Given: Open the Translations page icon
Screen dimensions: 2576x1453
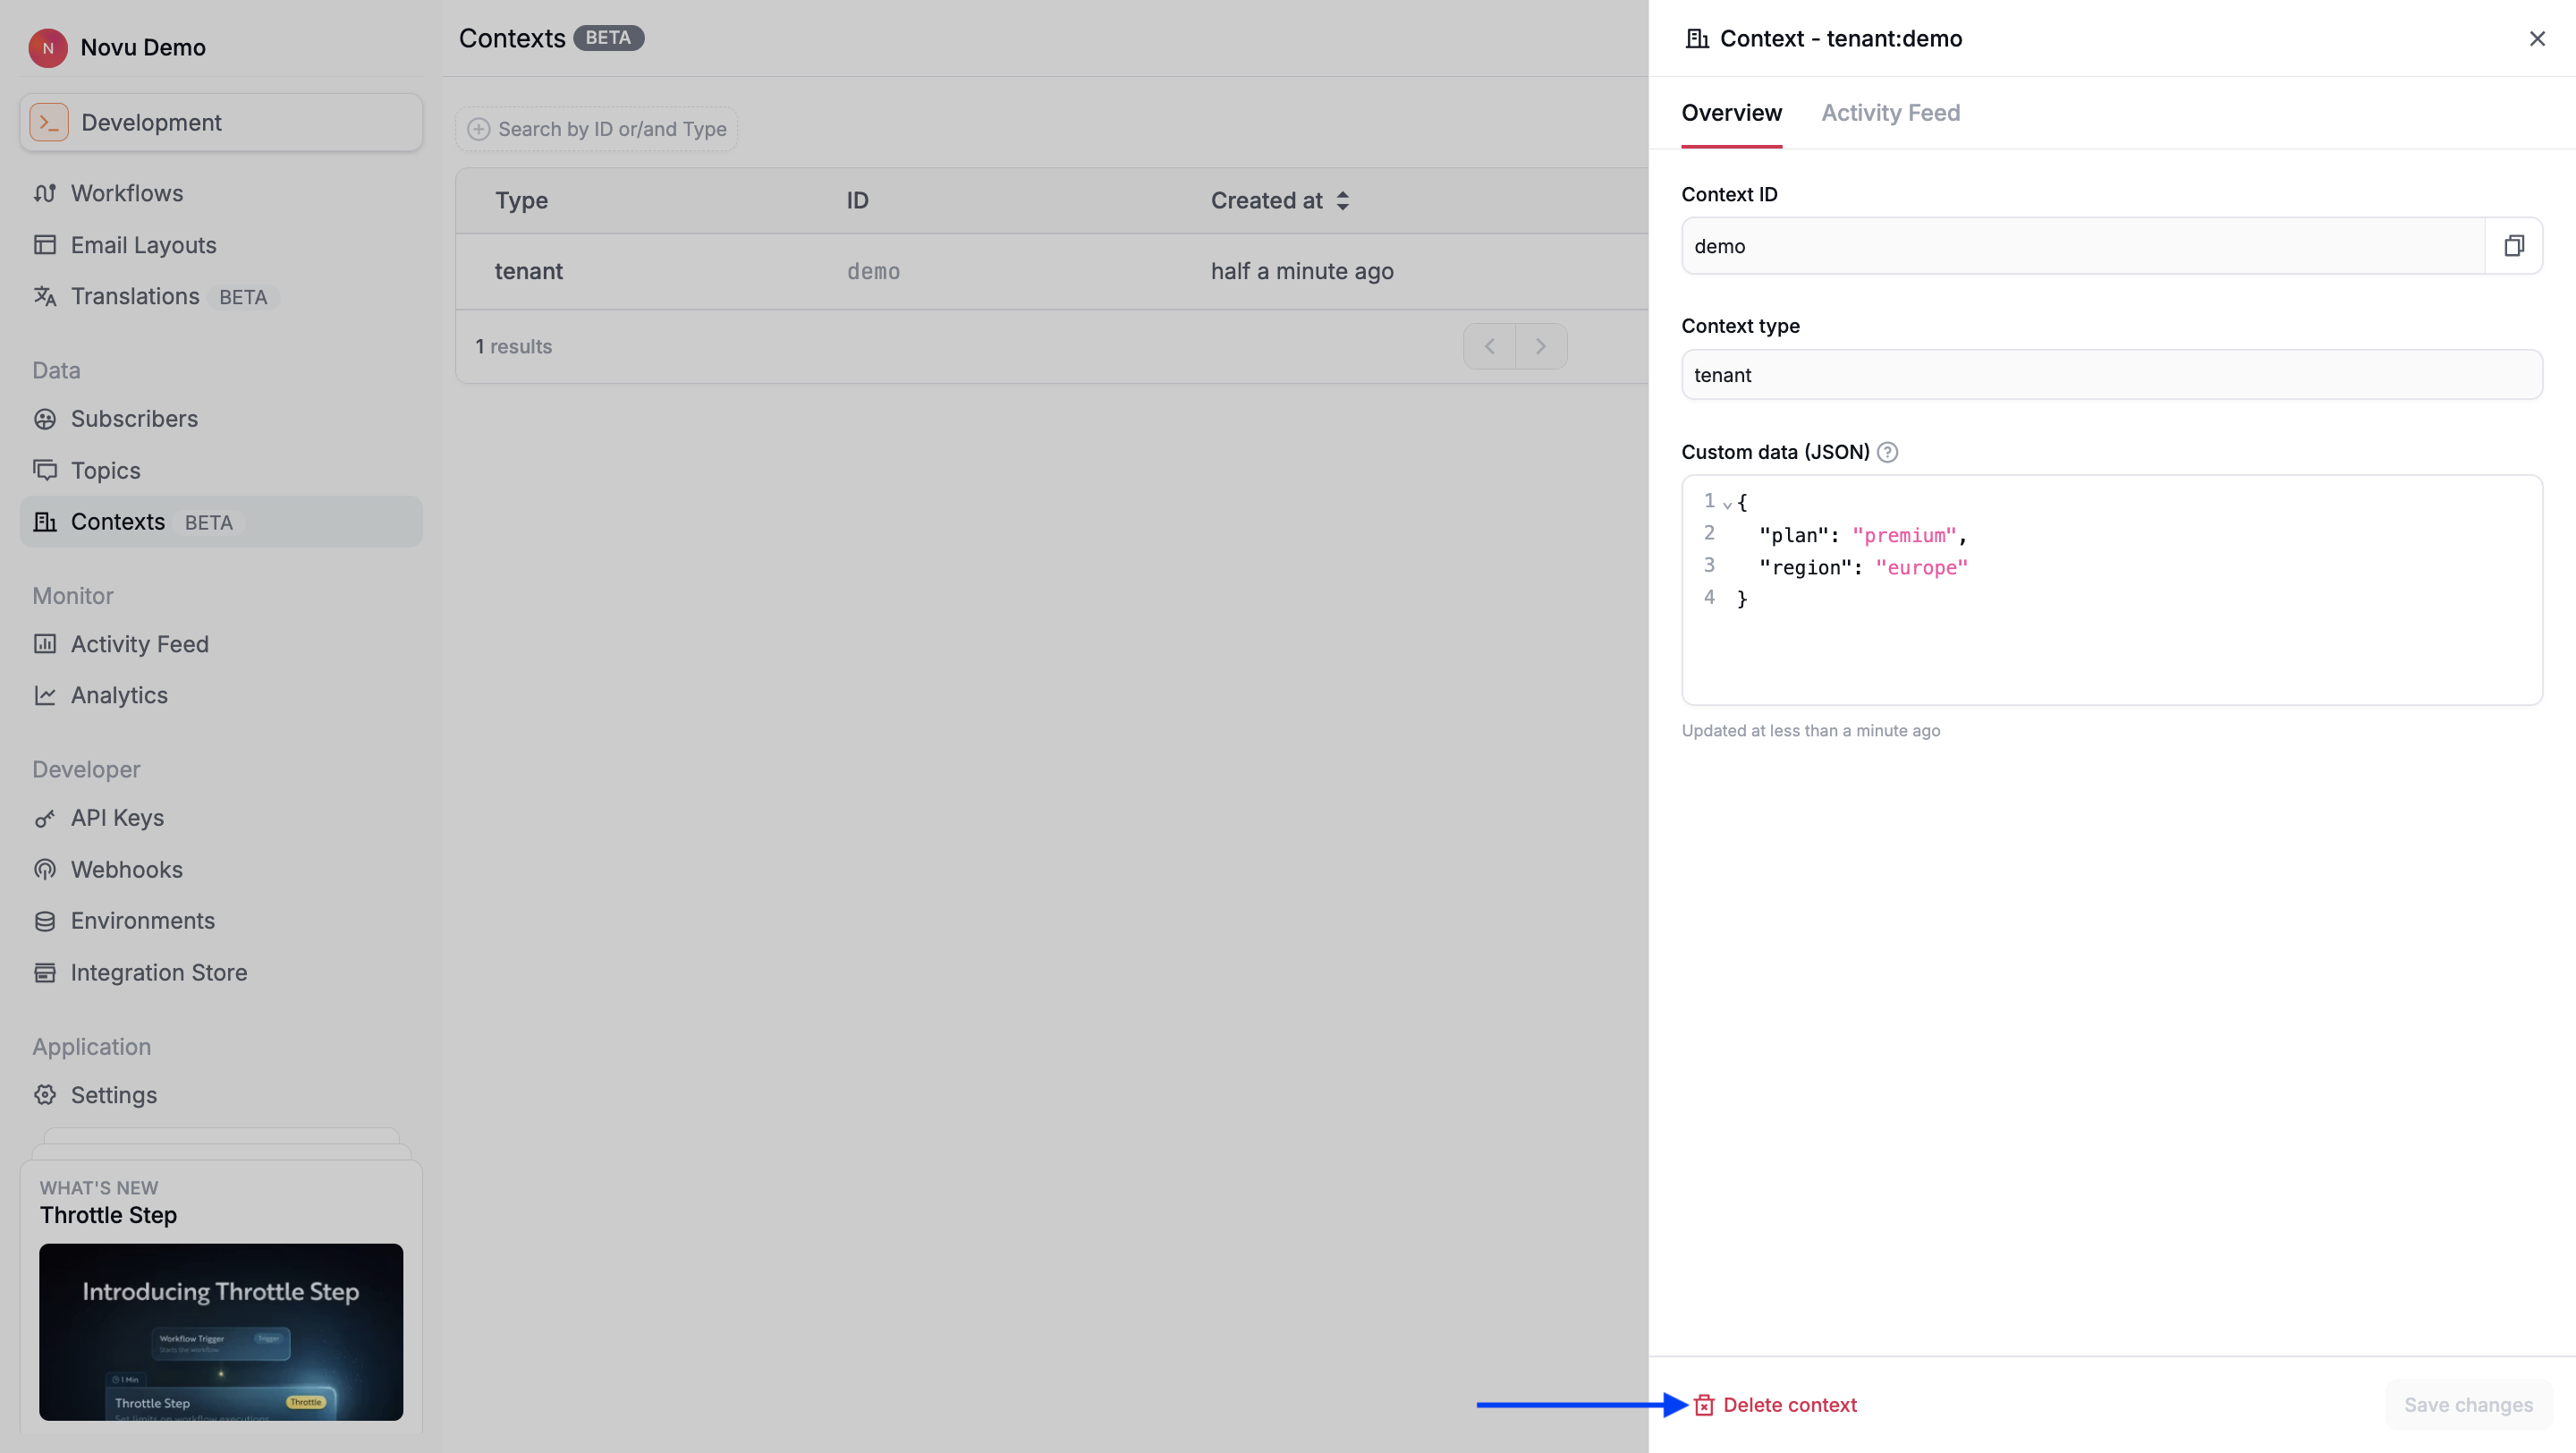Looking at the screenshot, I should point(45,297).
